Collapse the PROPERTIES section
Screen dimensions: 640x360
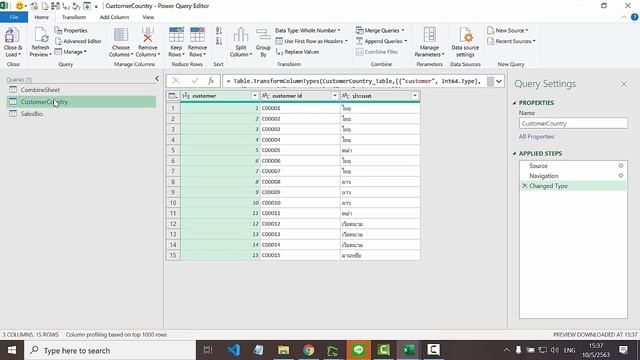point(514,103)
